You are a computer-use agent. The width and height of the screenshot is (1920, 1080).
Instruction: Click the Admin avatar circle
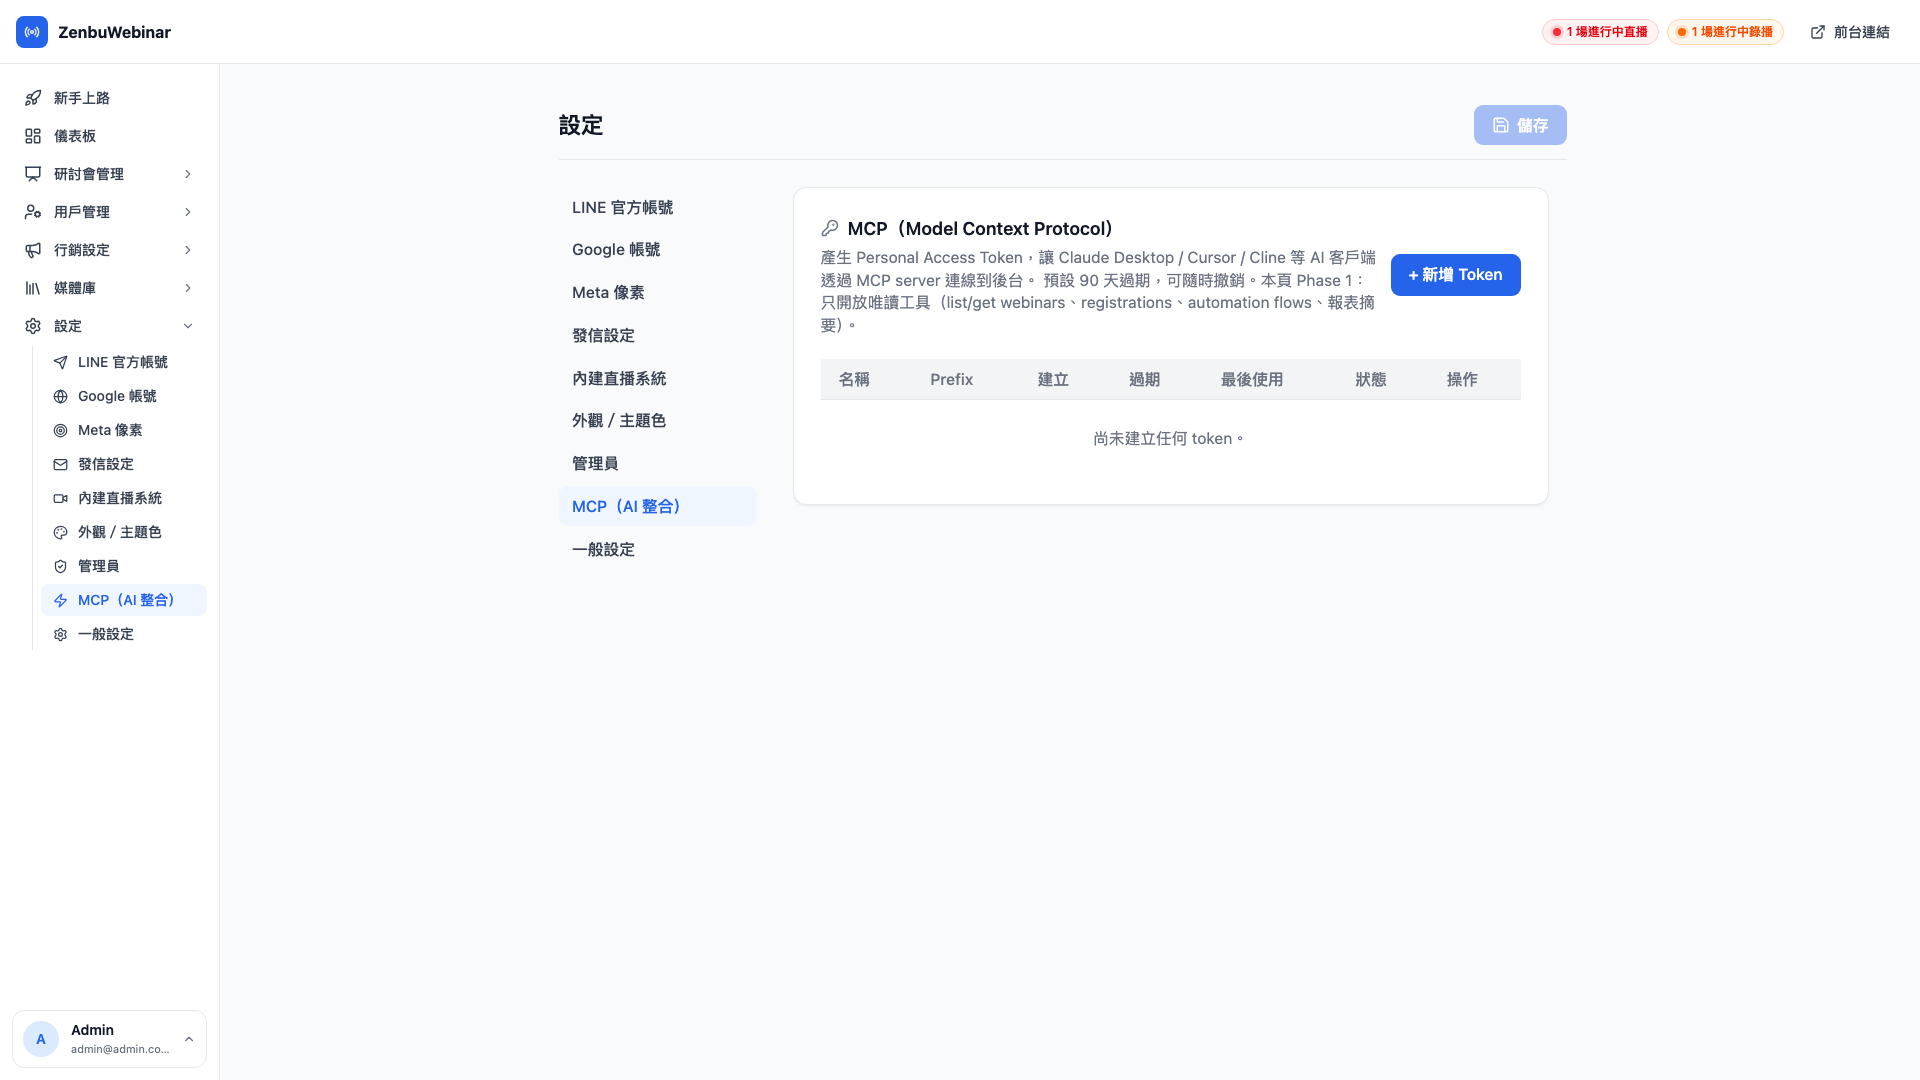41,1039
